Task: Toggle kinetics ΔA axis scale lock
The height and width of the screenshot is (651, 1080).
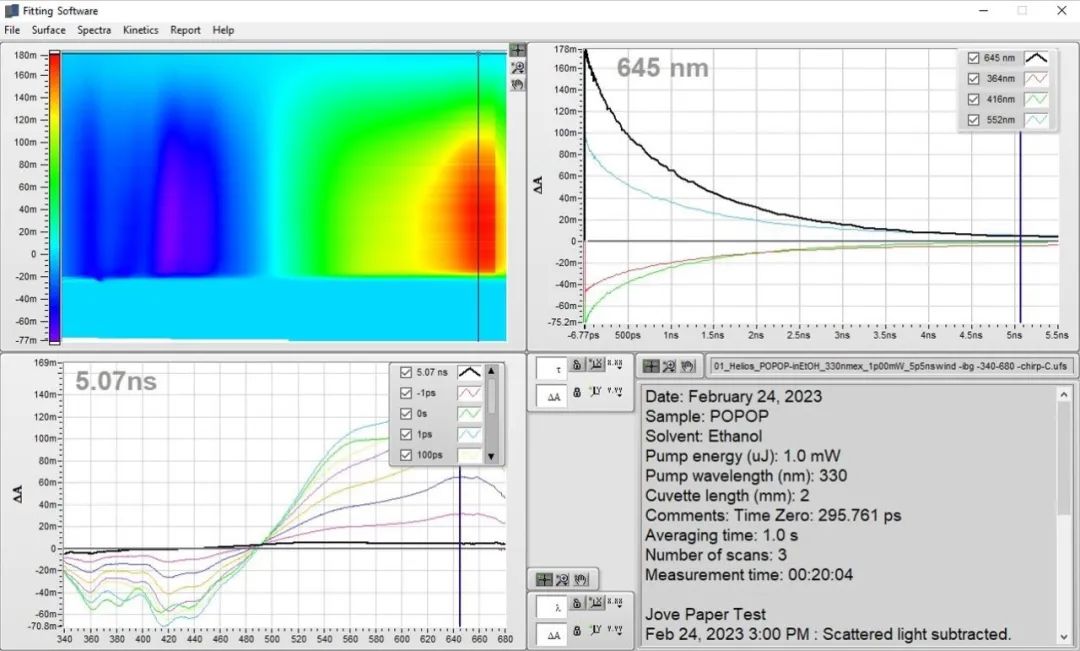Action: (577, 393)
